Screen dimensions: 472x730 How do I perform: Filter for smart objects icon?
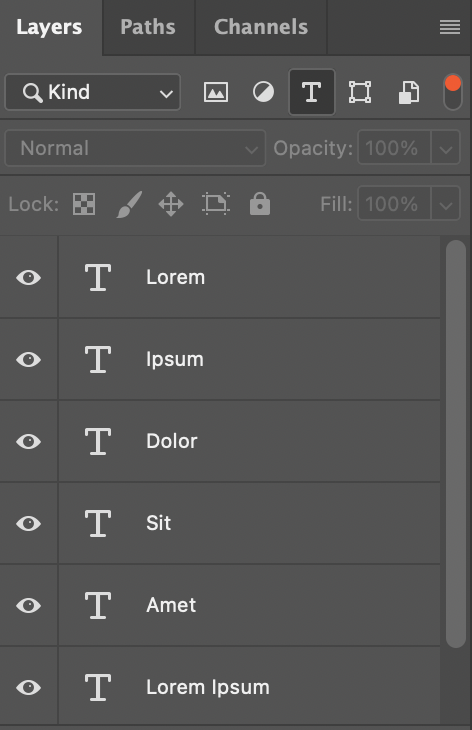[409, 92]
